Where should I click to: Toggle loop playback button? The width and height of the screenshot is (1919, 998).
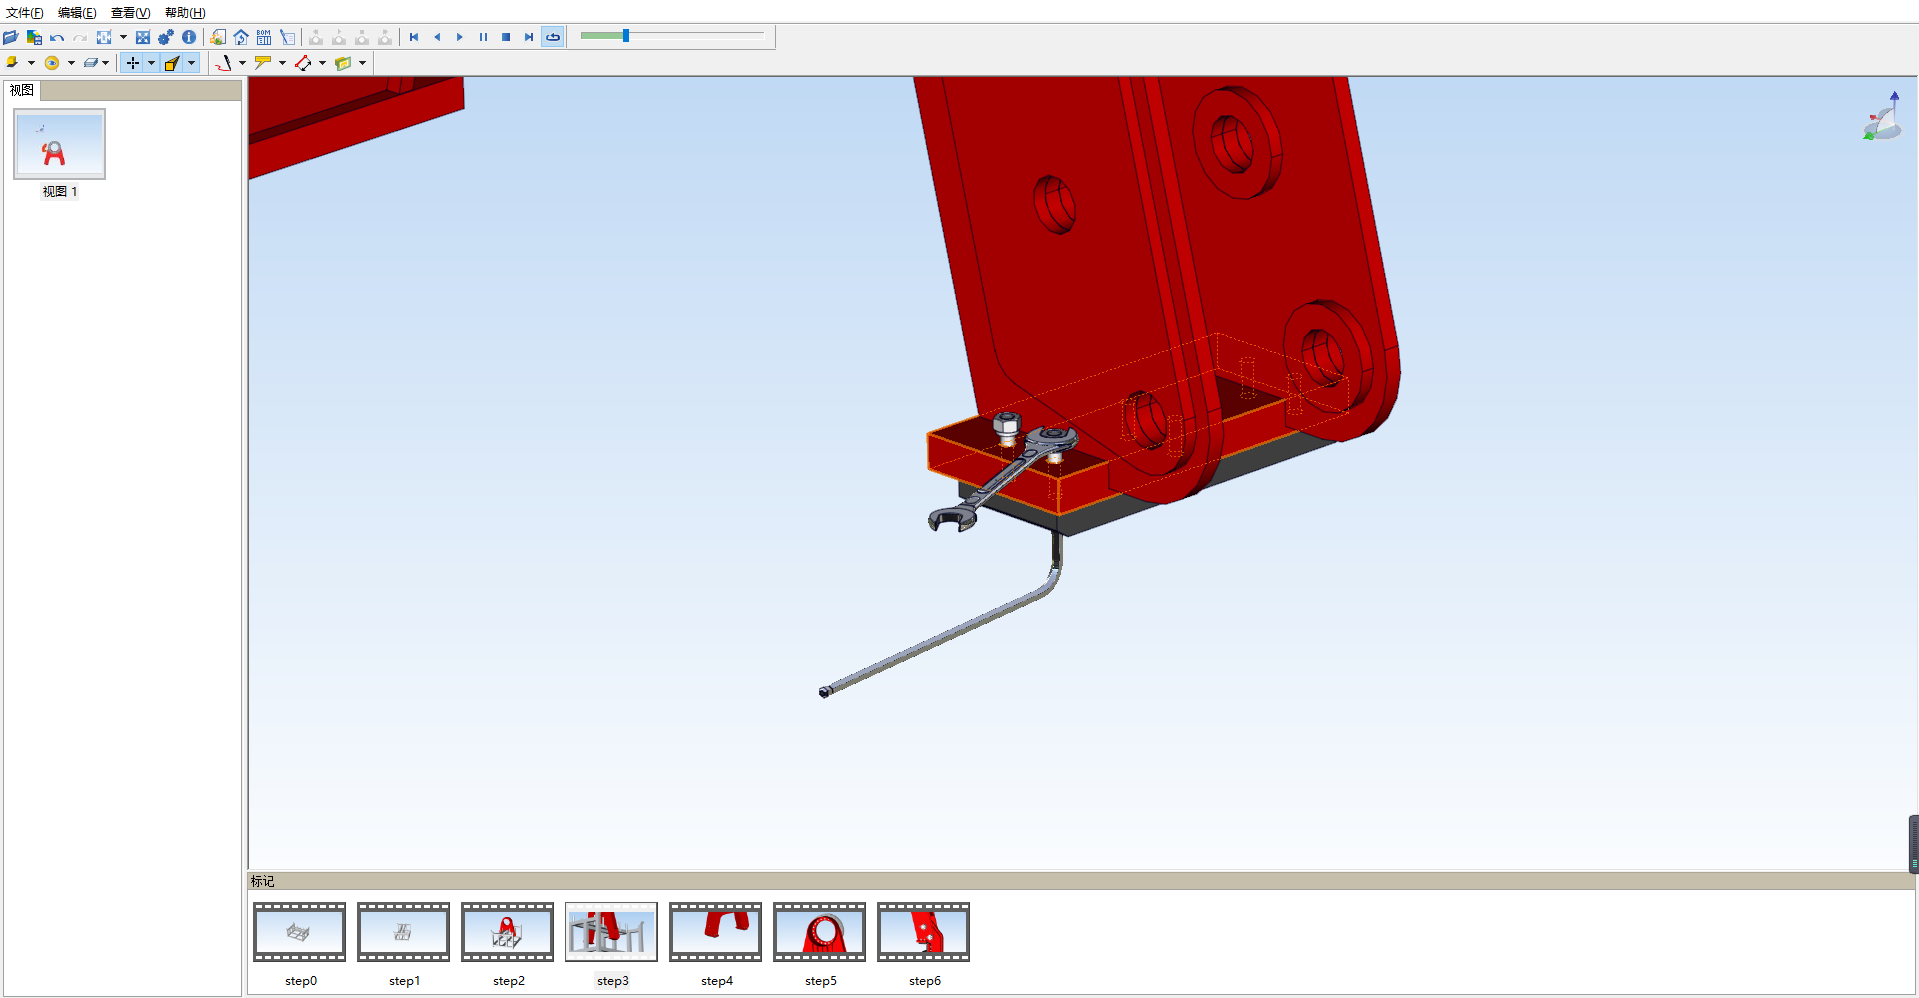pyautogui.click(x=553, y=37)
